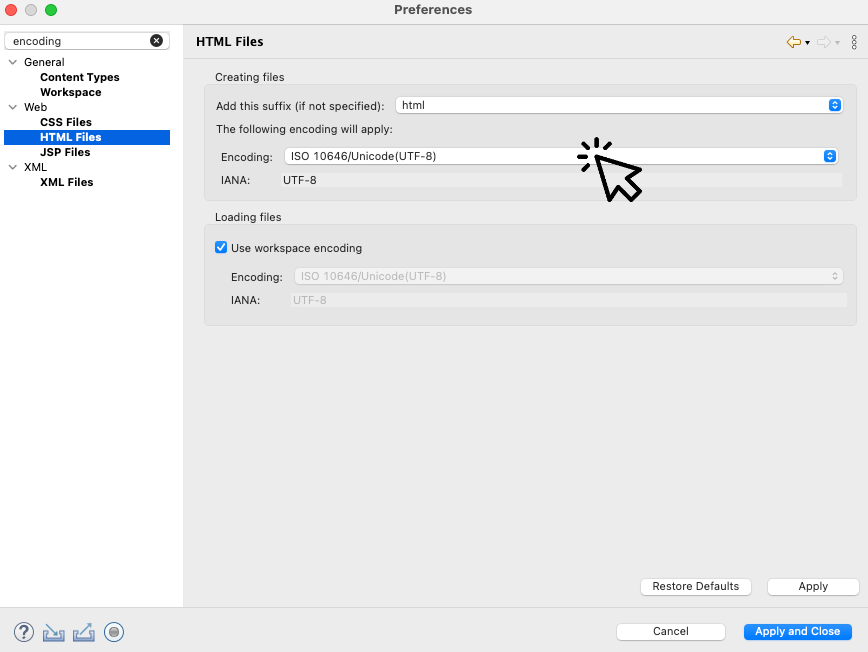Click the Oomph preference recorder icon

pos(114,632)
